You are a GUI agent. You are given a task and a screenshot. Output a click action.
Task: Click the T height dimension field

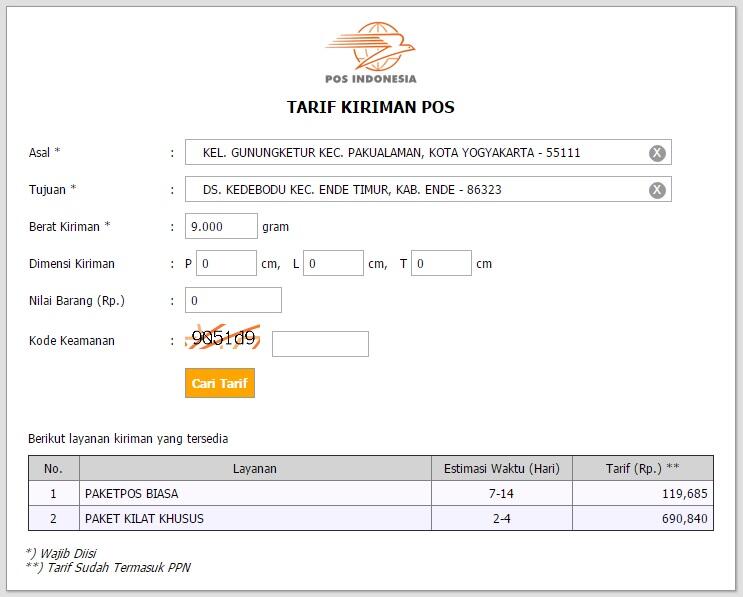[x=441, y=263]
